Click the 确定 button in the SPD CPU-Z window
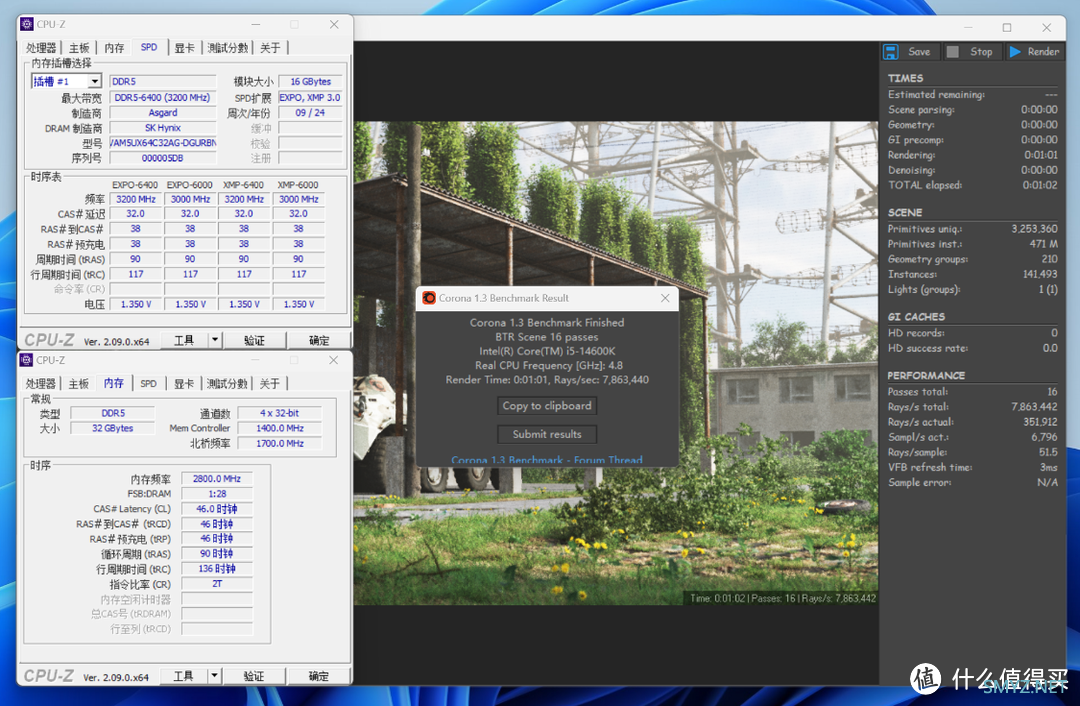This screenshot has width=1080, height=706. click(319, 340)
